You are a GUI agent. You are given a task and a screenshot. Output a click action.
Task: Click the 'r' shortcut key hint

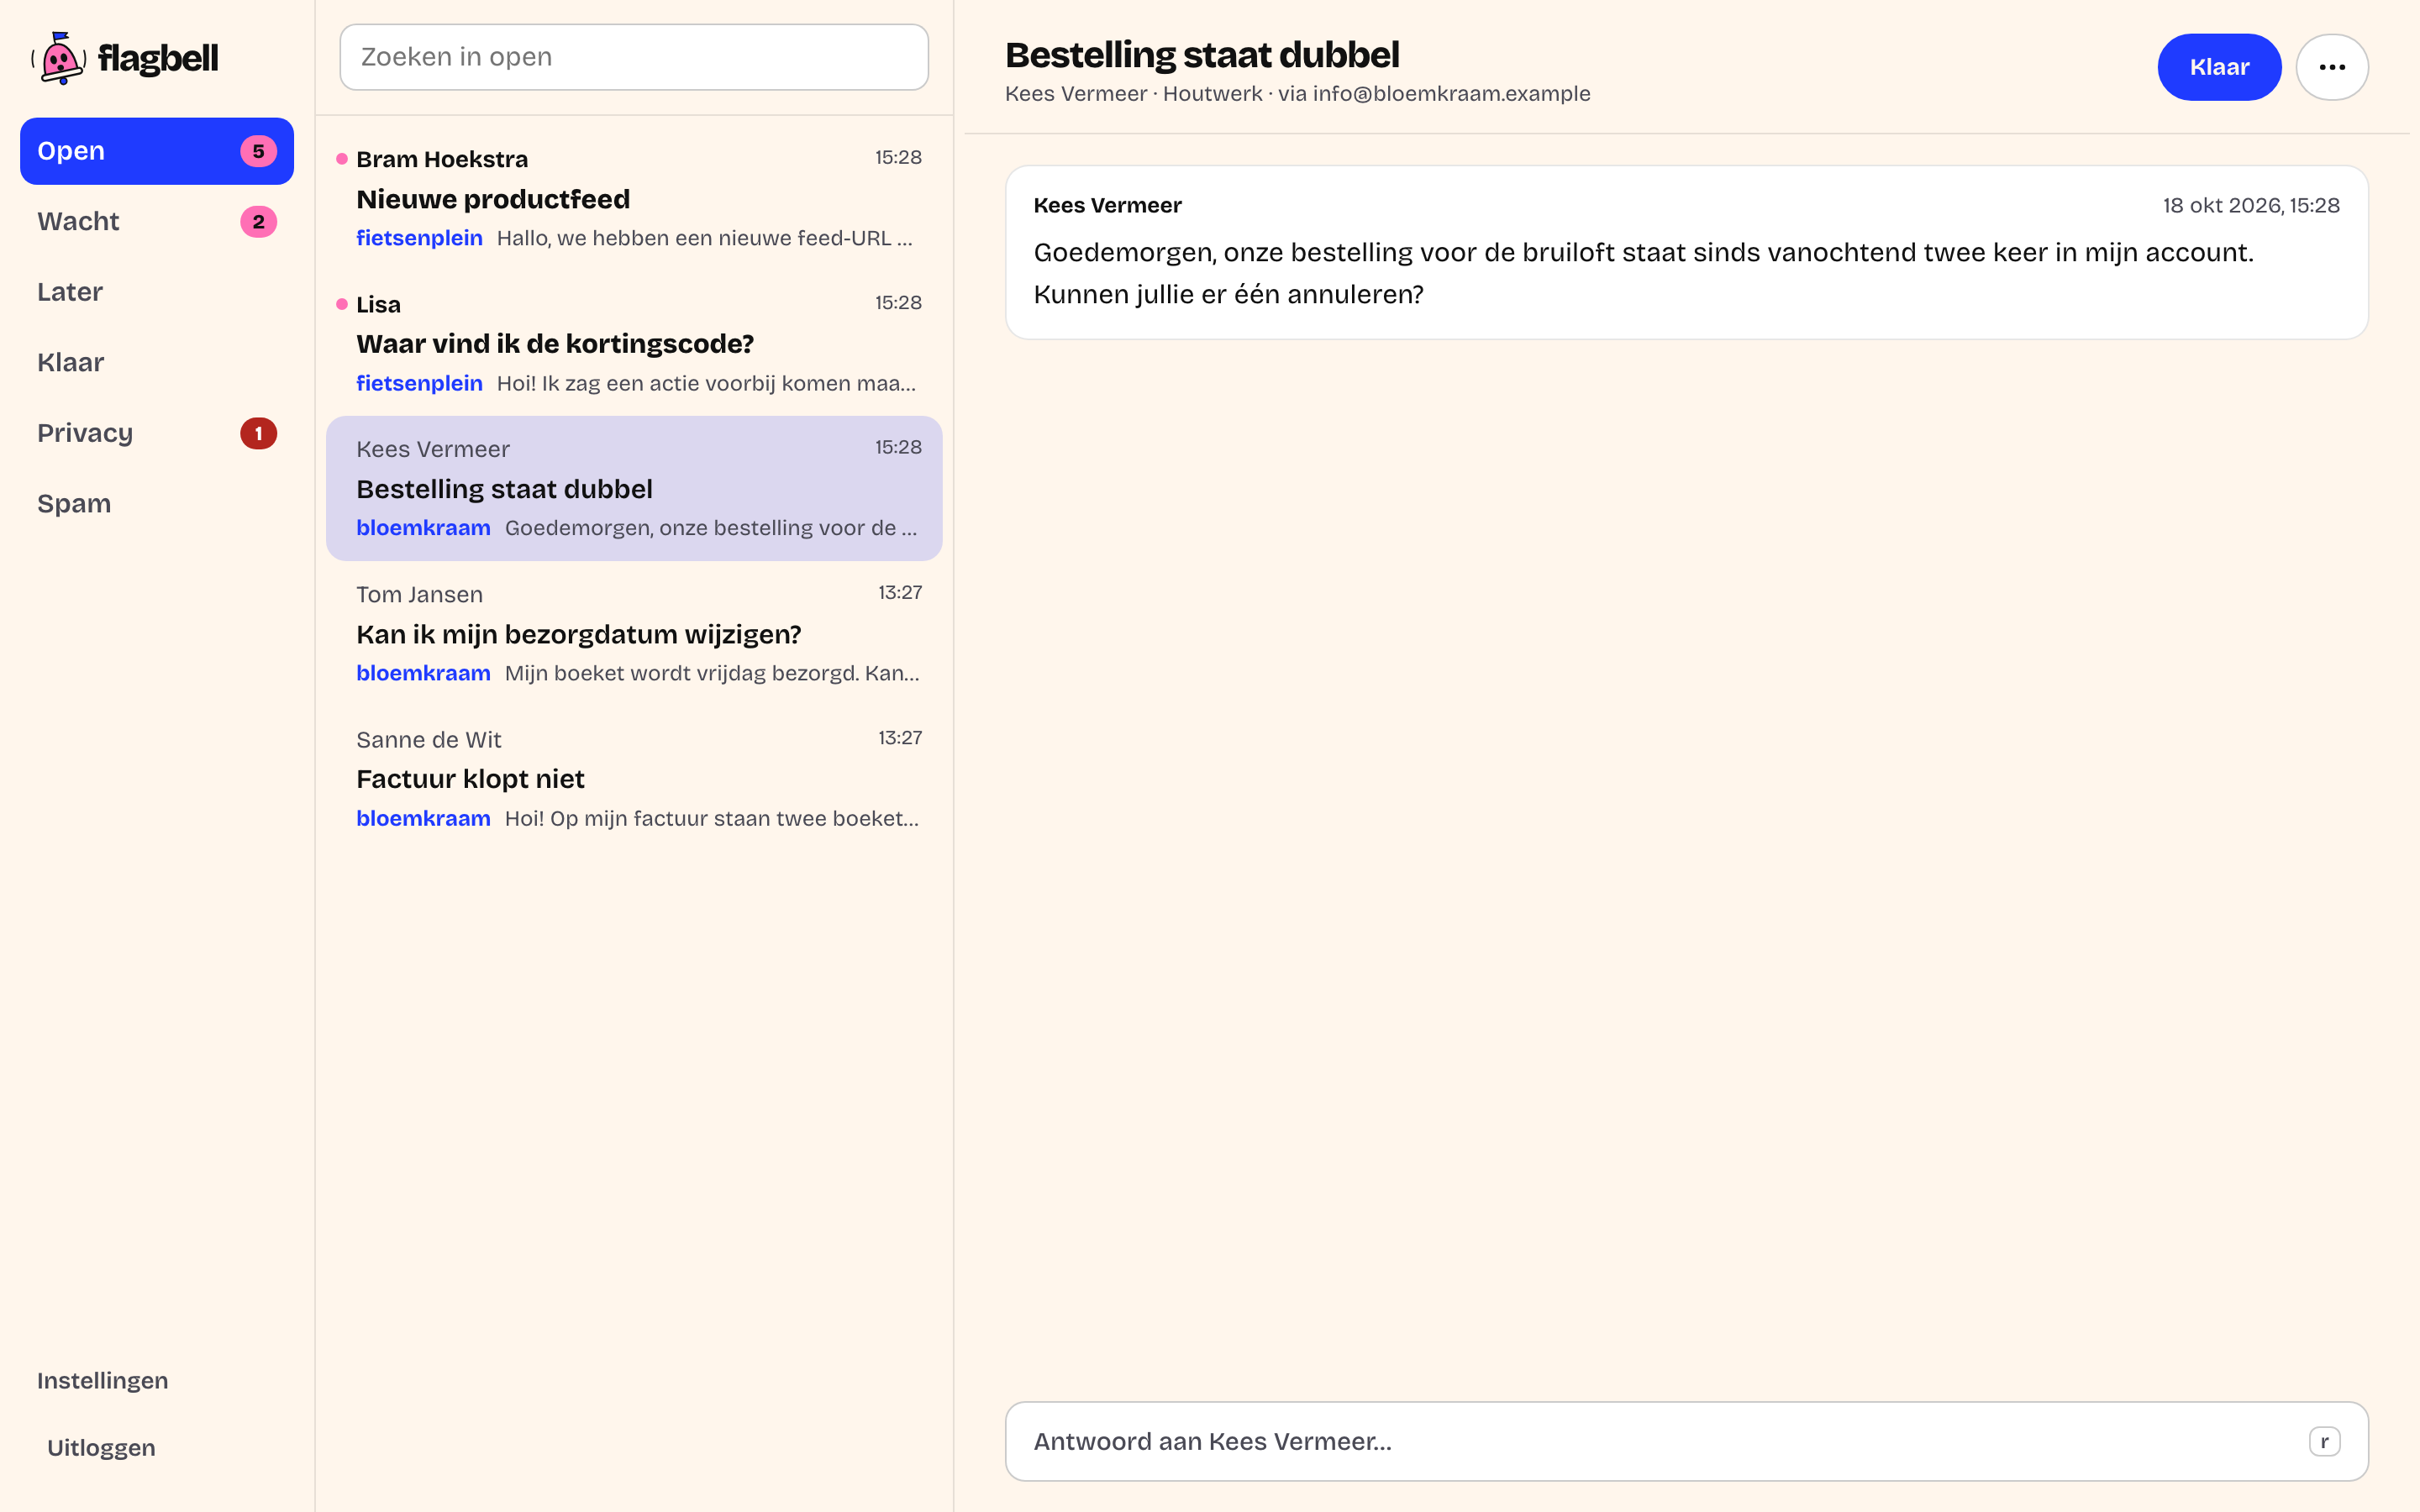[x=2324, y=1441]
